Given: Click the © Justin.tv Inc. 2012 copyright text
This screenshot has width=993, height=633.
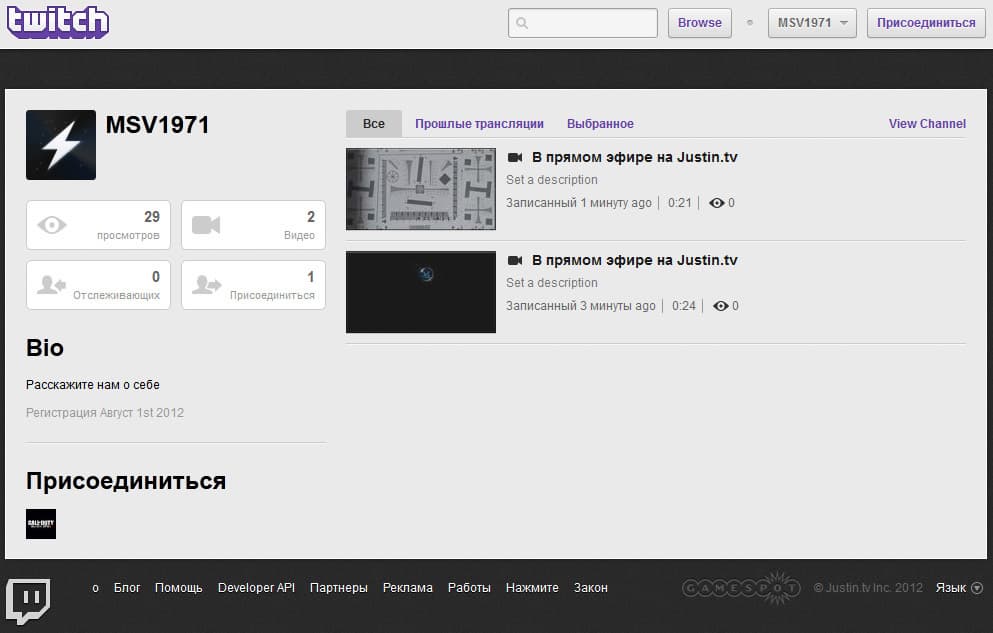Looking at the screenshot, I should click(x=868, y=588).
